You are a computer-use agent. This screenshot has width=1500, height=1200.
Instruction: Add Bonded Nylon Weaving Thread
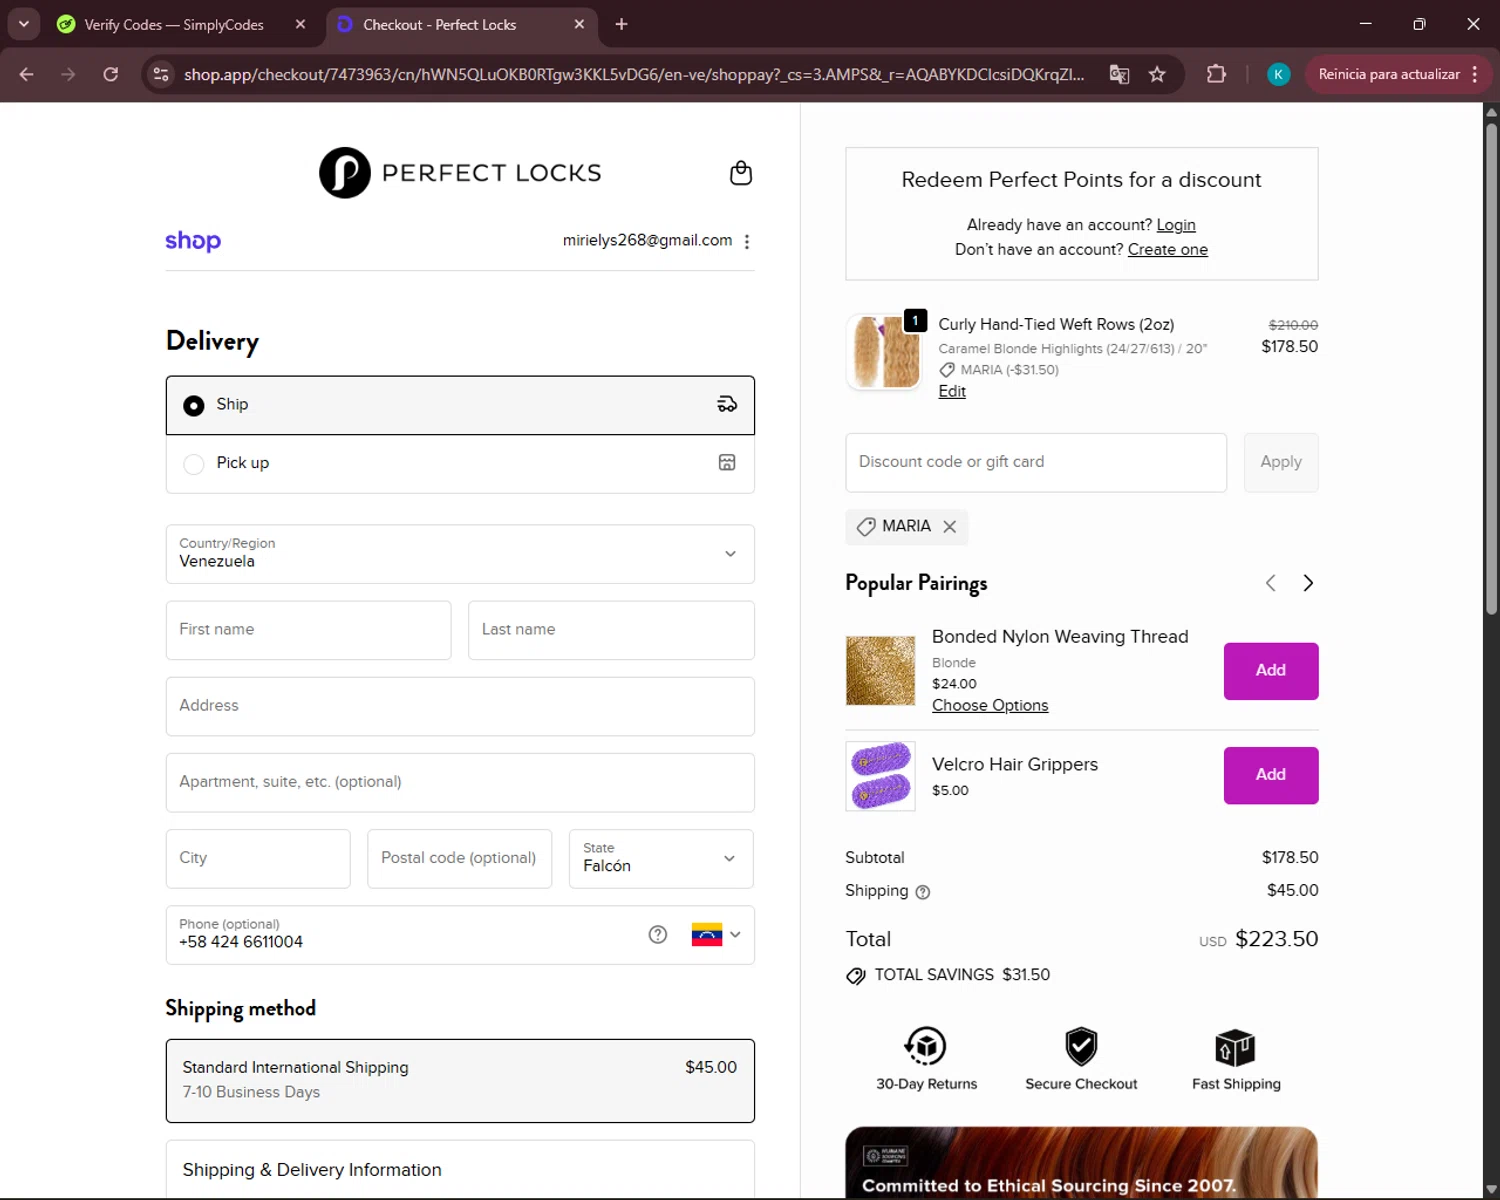[1271, 671]
